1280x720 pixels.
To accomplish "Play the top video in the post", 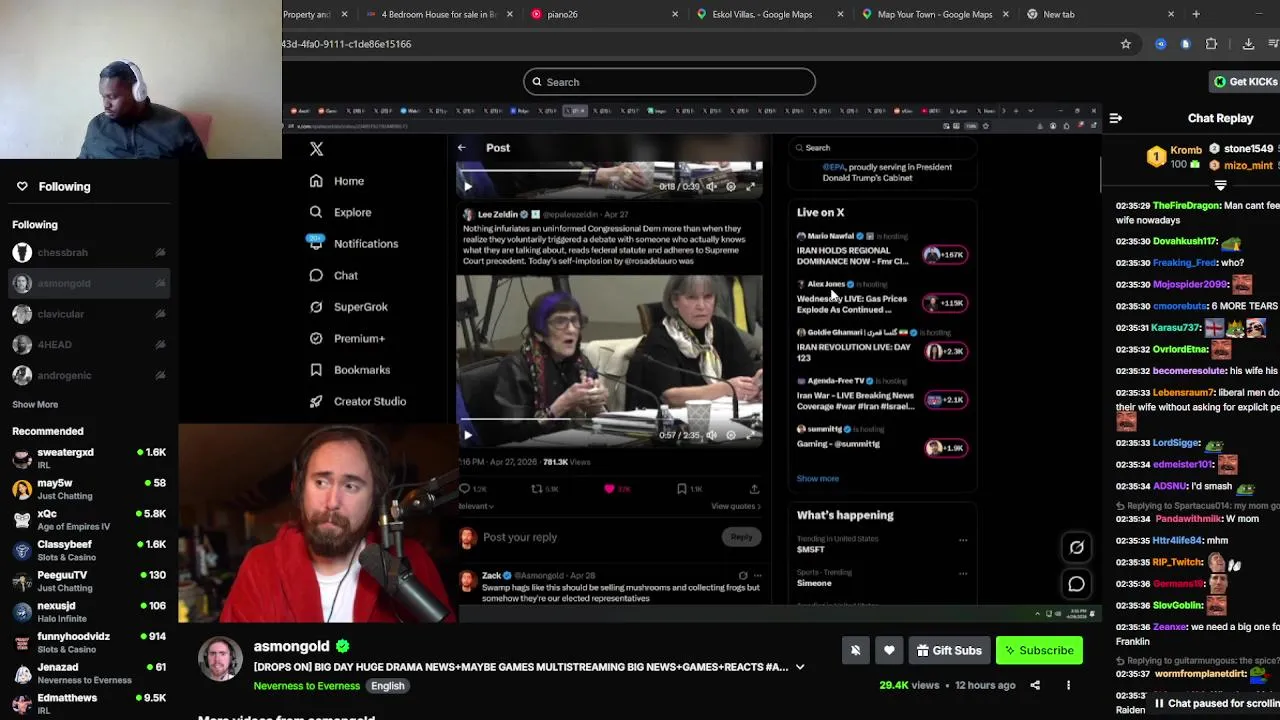I will pyautogui.click(x=467, y=186).
